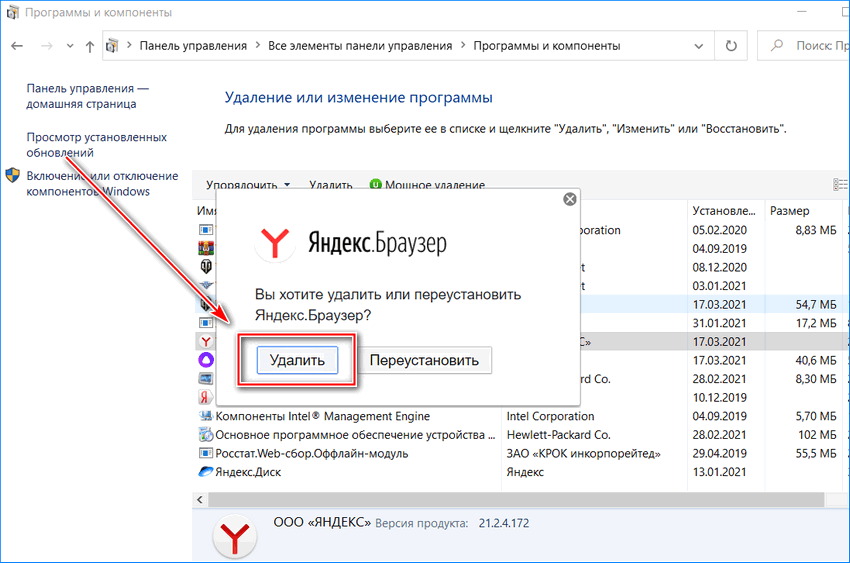Click red Я icon in 10.12.2019 row

click(x=205, y=397)
